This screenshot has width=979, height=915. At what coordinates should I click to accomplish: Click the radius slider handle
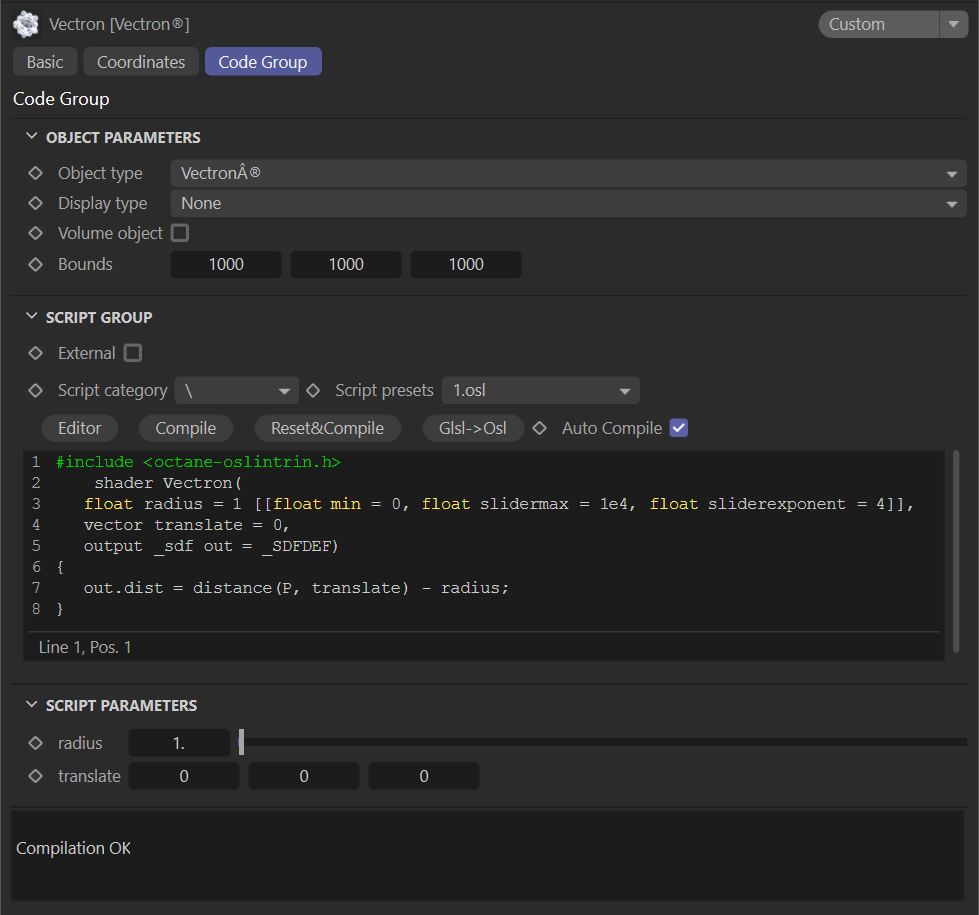pos(242,743)
